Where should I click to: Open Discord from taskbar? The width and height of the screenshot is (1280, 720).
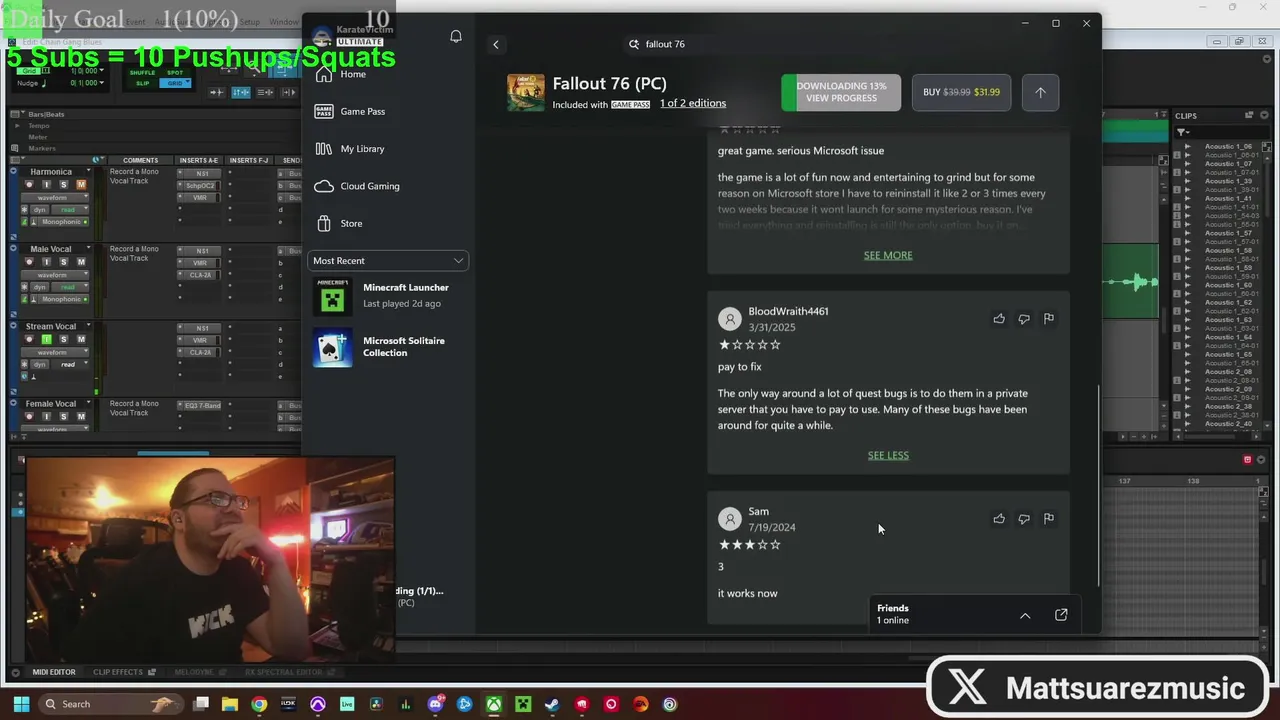pos(436,704)
